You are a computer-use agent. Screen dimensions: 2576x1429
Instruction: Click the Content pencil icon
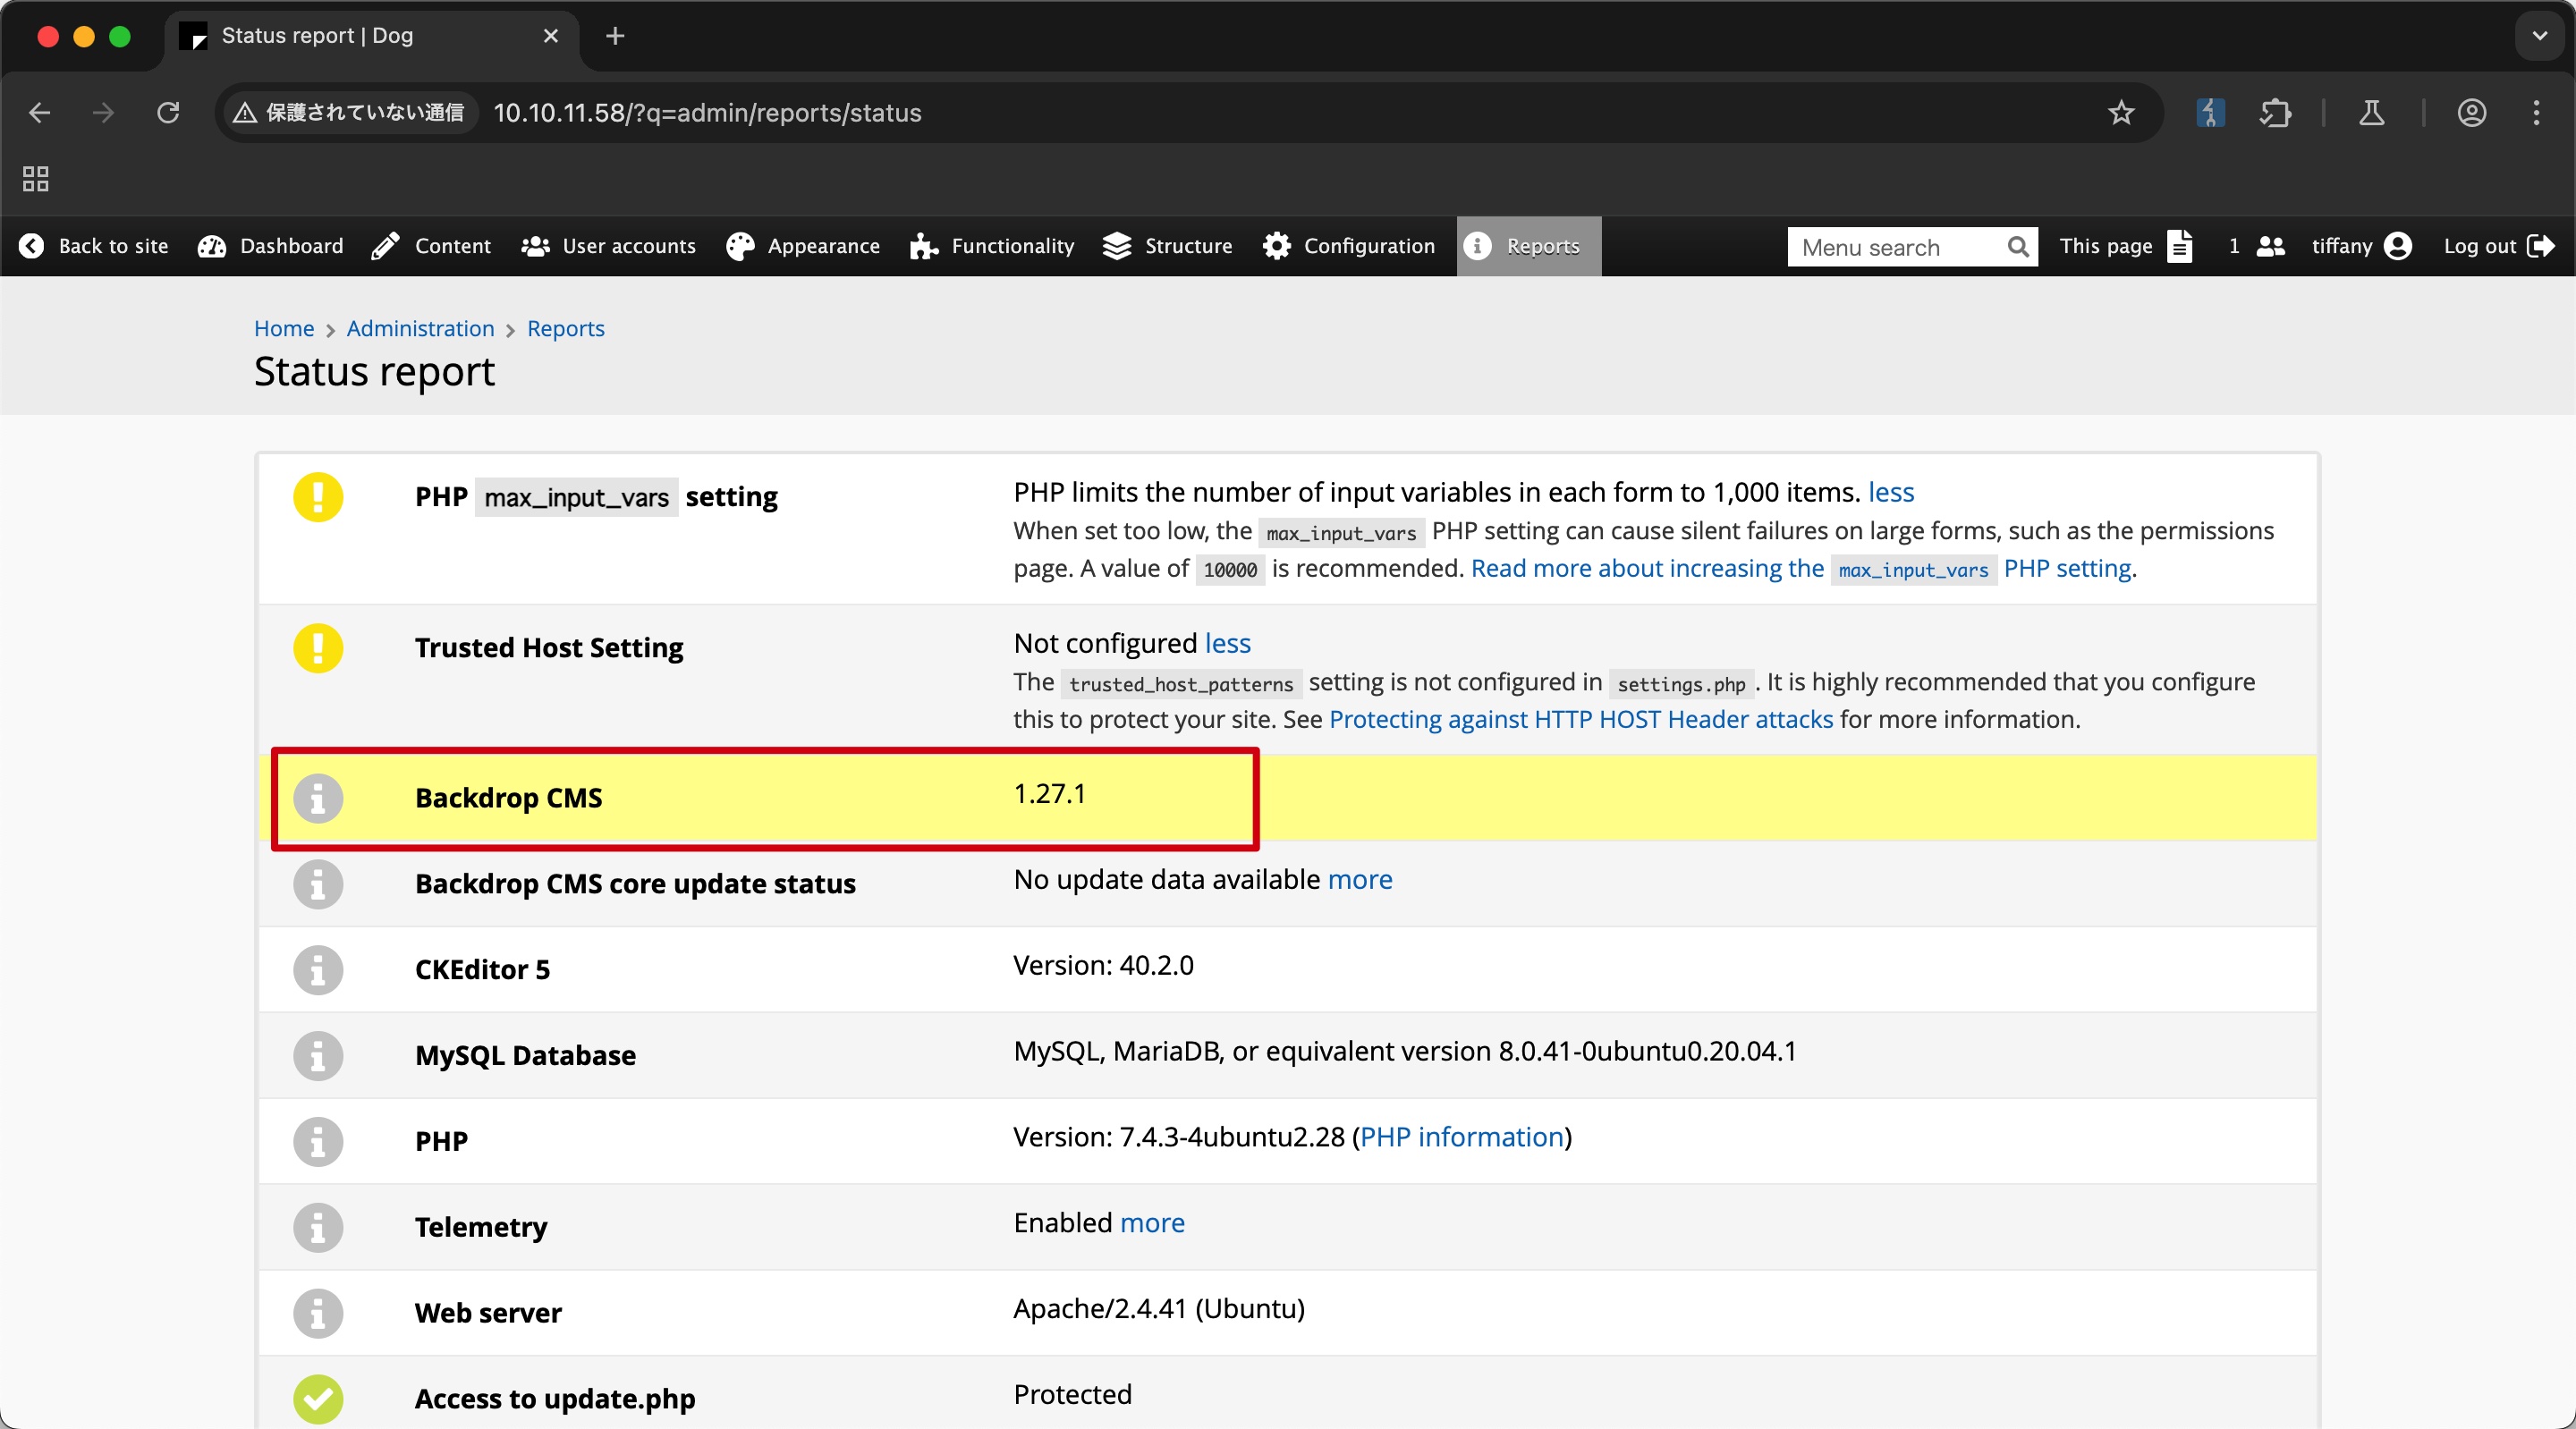[x=385, y=246]
